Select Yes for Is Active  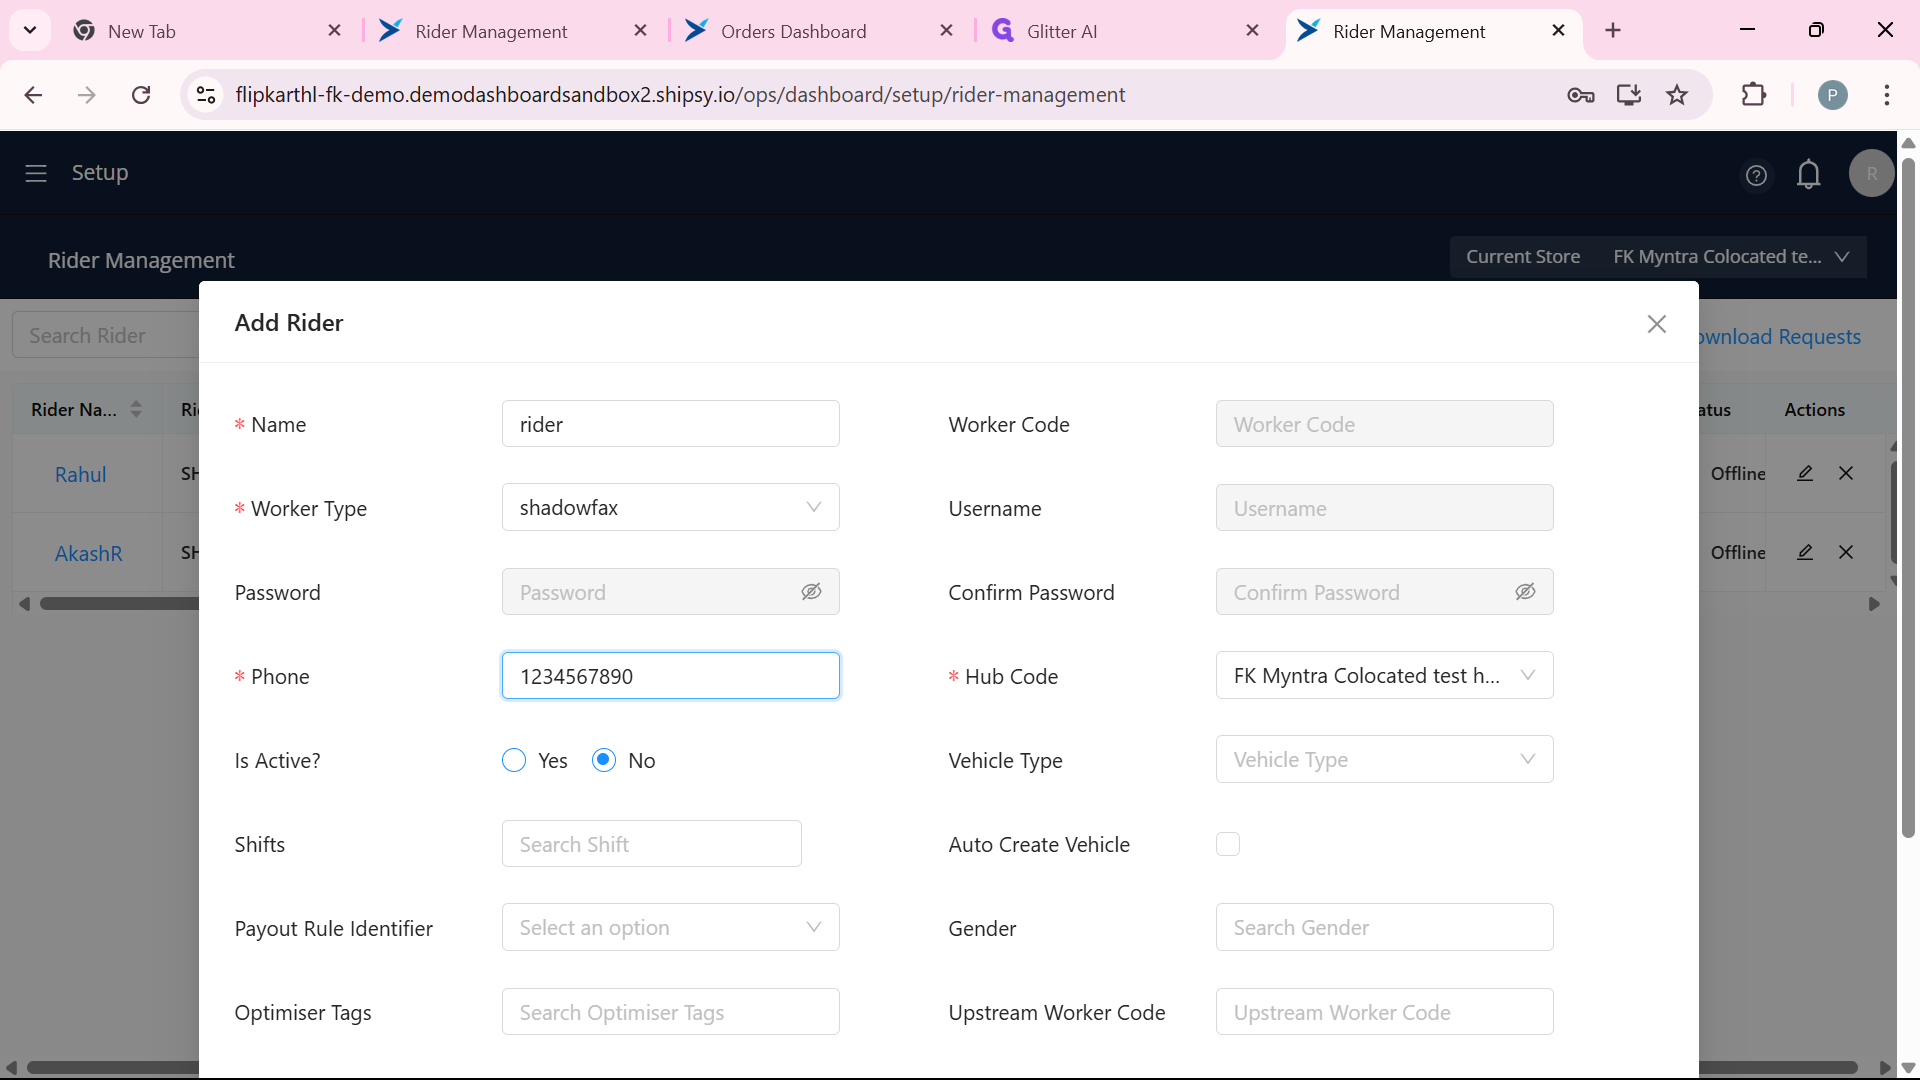pos(514,761)
